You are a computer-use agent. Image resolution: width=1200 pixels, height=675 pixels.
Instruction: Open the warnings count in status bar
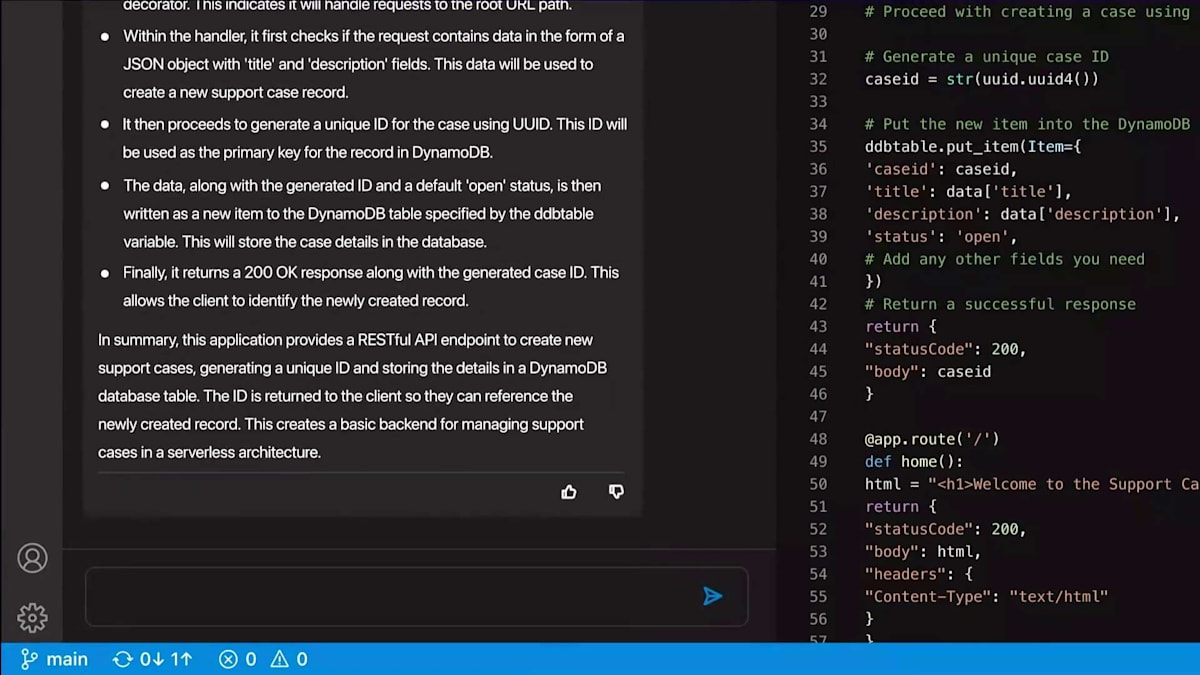289,659
